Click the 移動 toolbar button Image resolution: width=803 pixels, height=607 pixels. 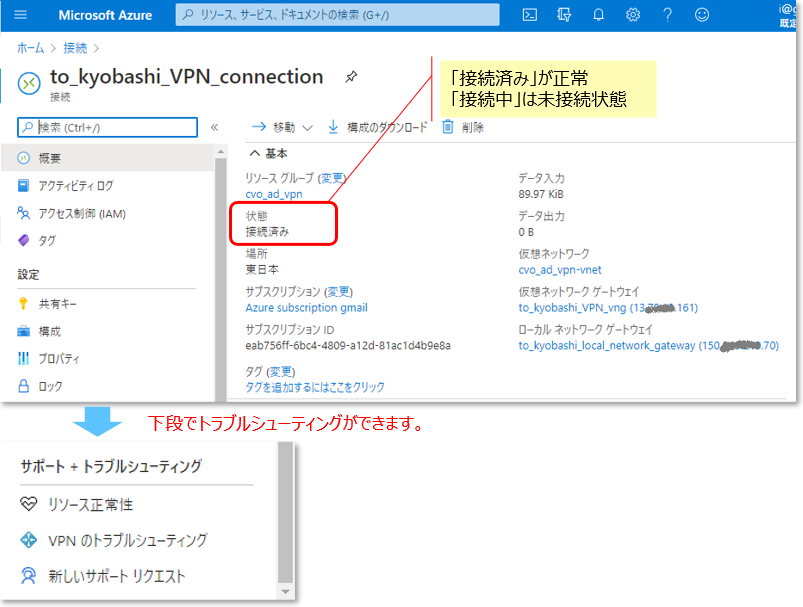pos(274,127)
